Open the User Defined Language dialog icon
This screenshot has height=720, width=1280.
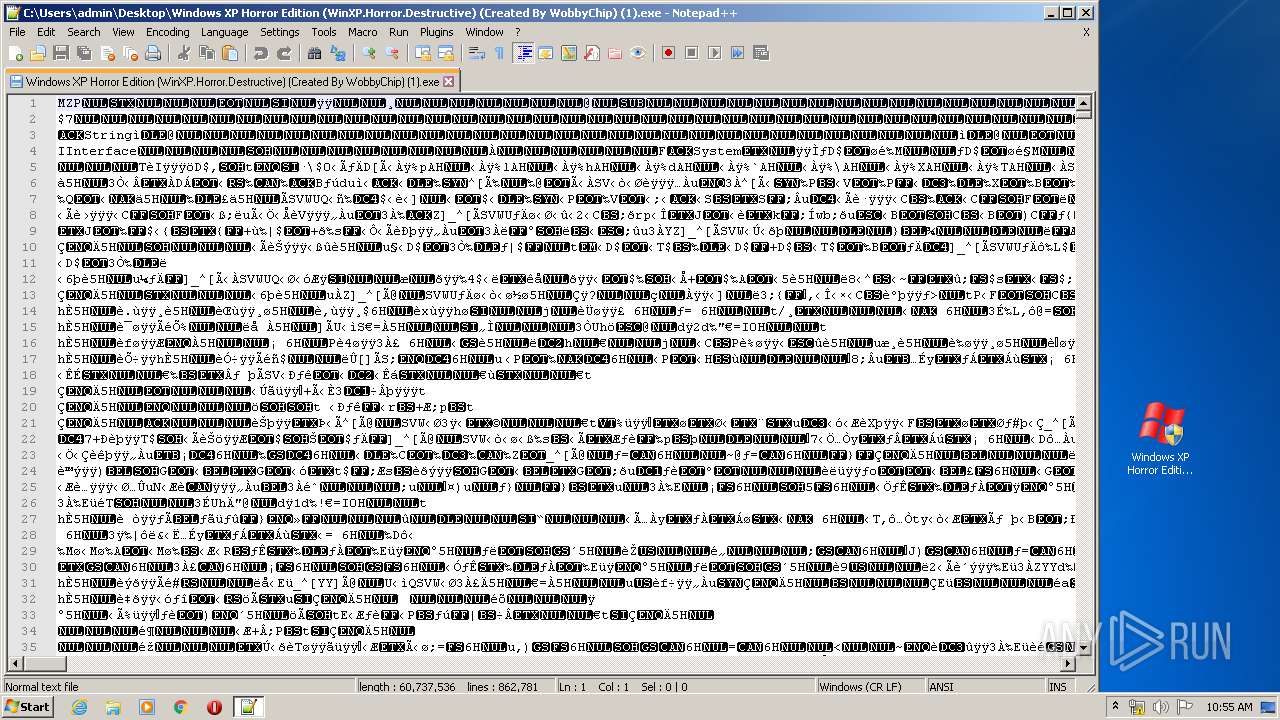tap(545, 53)
